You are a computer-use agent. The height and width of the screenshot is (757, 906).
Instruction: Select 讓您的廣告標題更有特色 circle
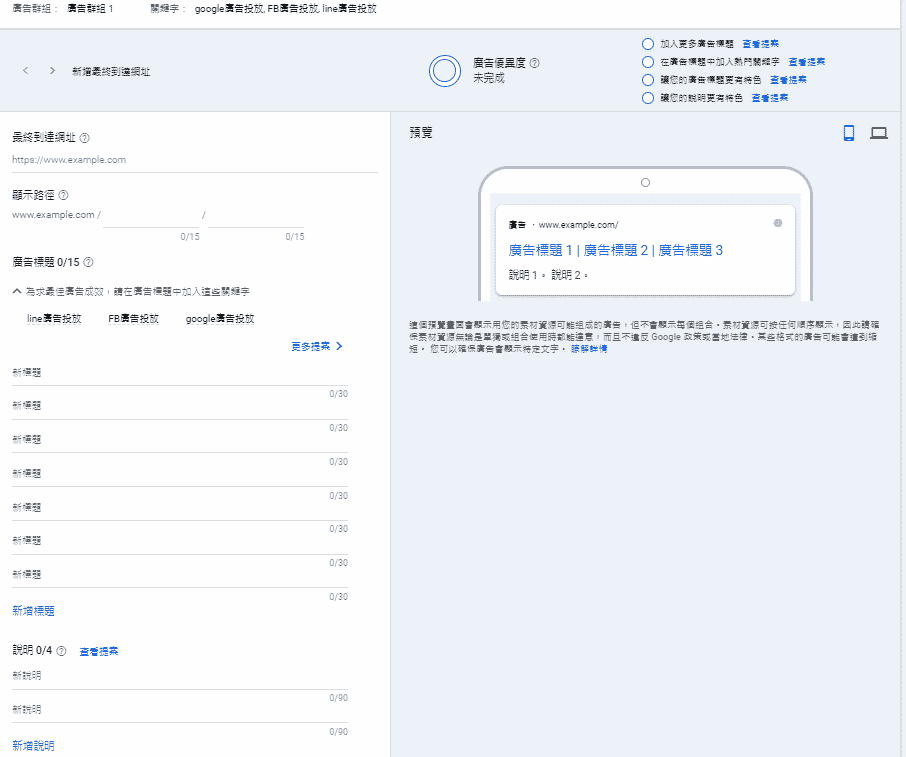[x=648, y=80]
